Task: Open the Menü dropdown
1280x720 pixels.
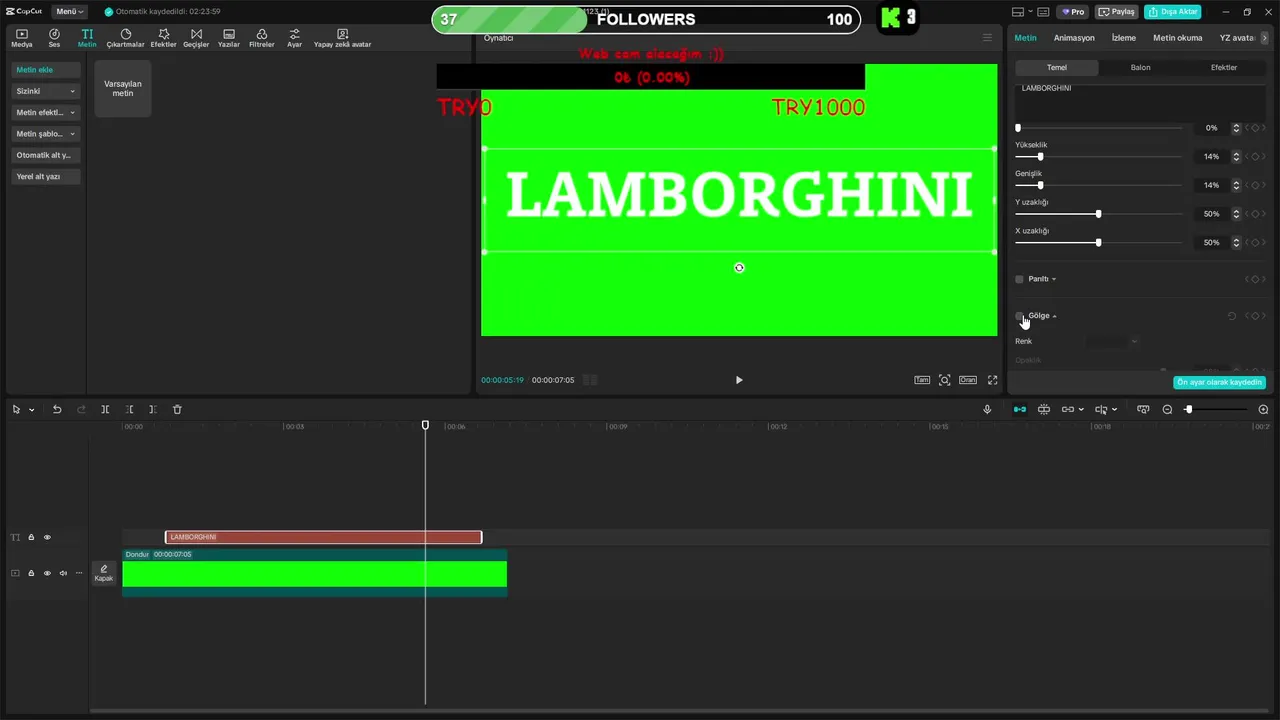Action: click(x=69, y=12)
